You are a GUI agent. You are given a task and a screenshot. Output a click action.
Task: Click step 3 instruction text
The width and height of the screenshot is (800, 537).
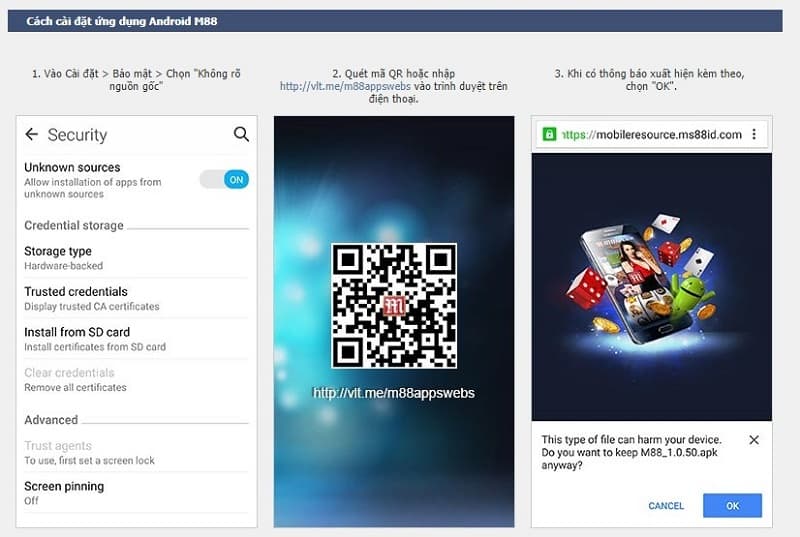(649, 80)
